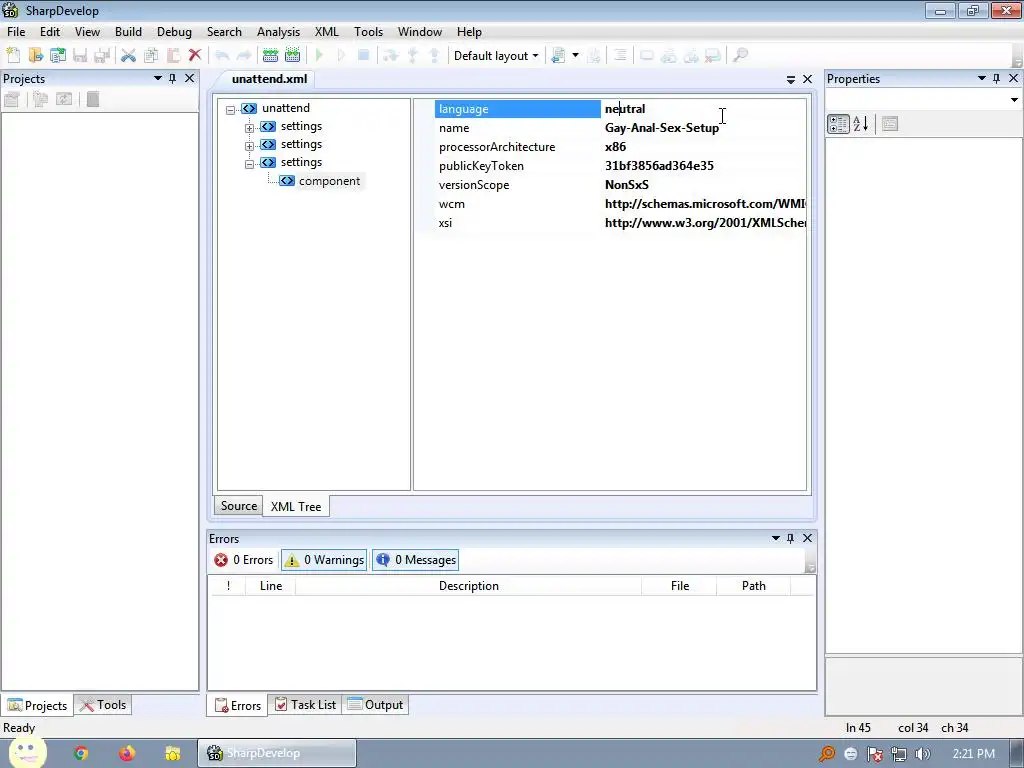Start debugging with the green Run icon
Viewport: 1024px width, 768px height.
coord(319,56)
